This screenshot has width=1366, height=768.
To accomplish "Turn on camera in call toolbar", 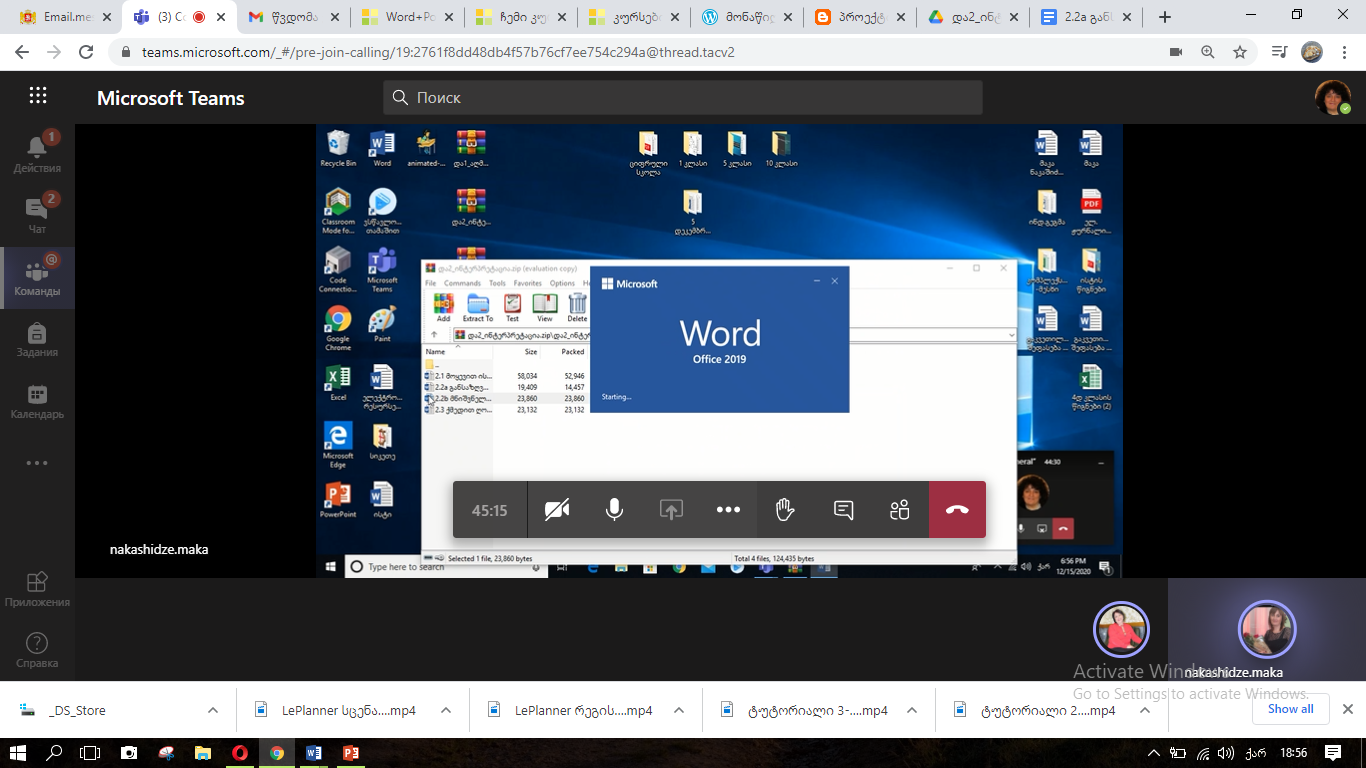I will pos(557,510).
